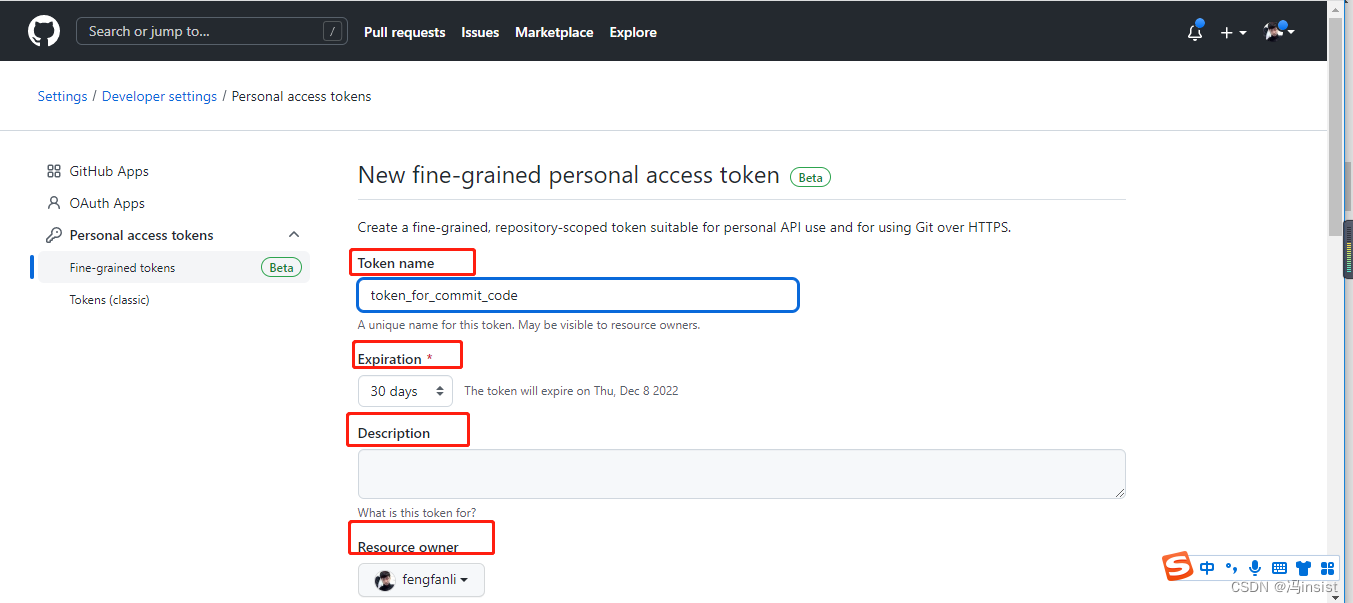Toggle the Chinese/English input mode
Viewport: 1353px width, 603px height.
pos(1207,568)
